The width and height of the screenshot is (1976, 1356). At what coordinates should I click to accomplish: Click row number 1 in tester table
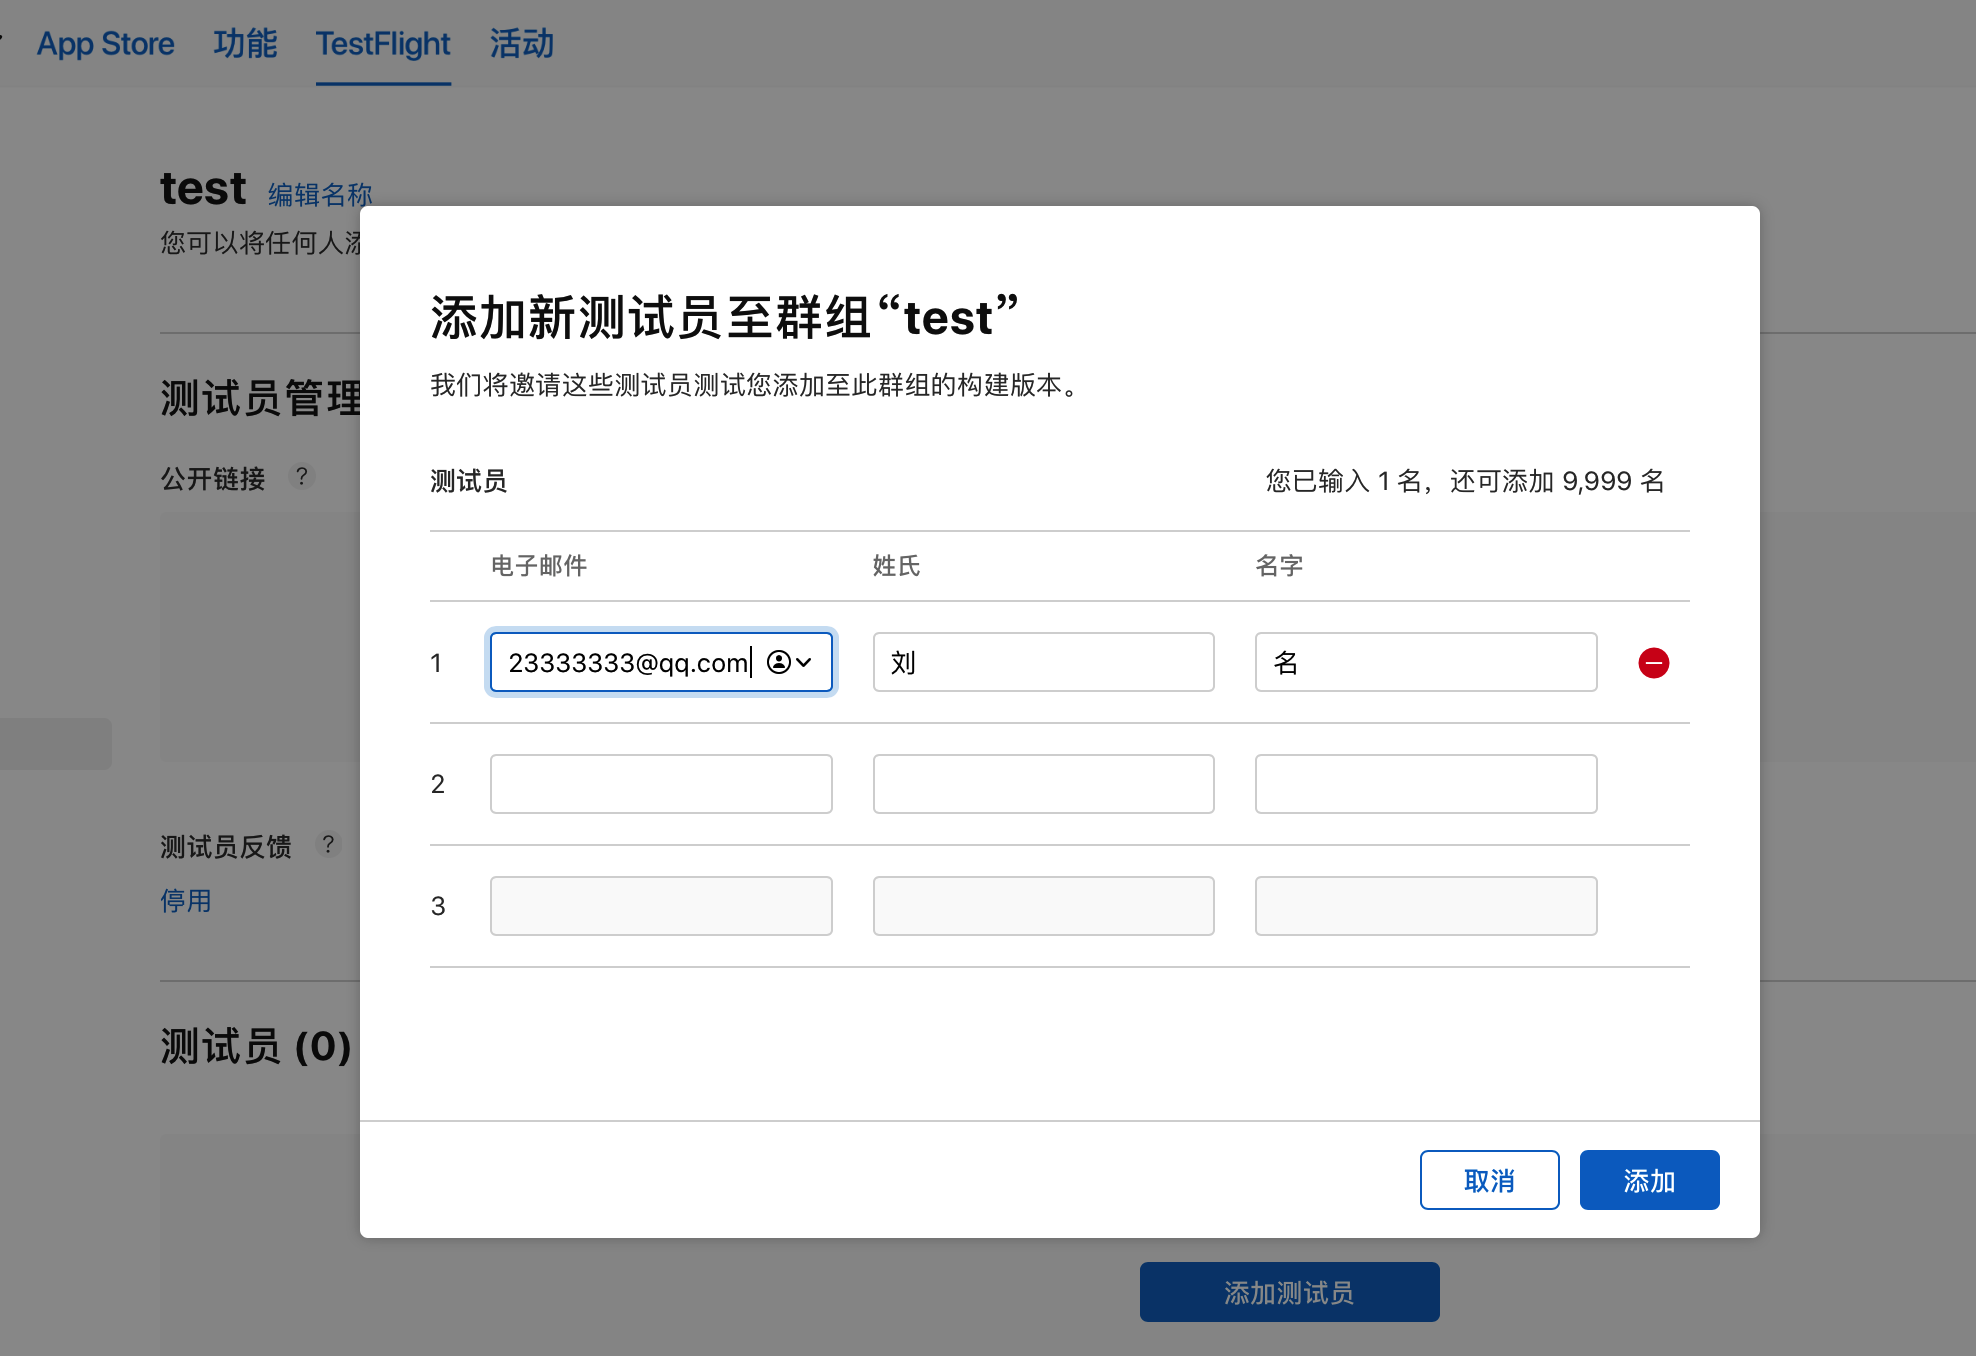(x=436, y=663)
